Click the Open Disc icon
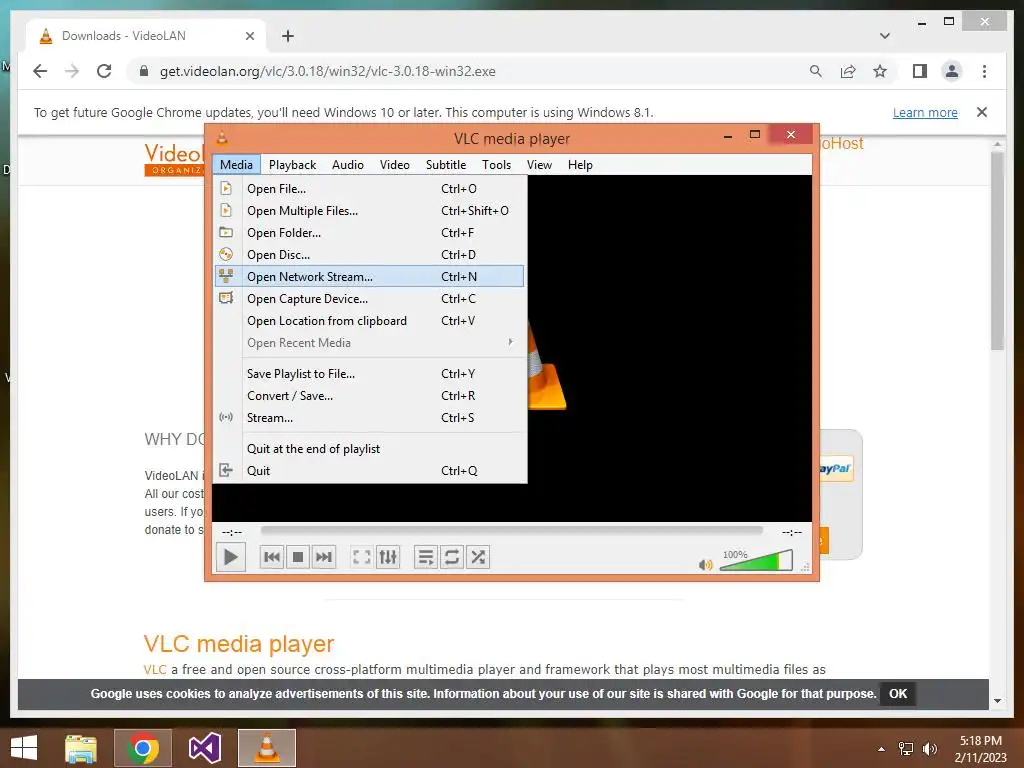1024x768 pixels. 226,254
